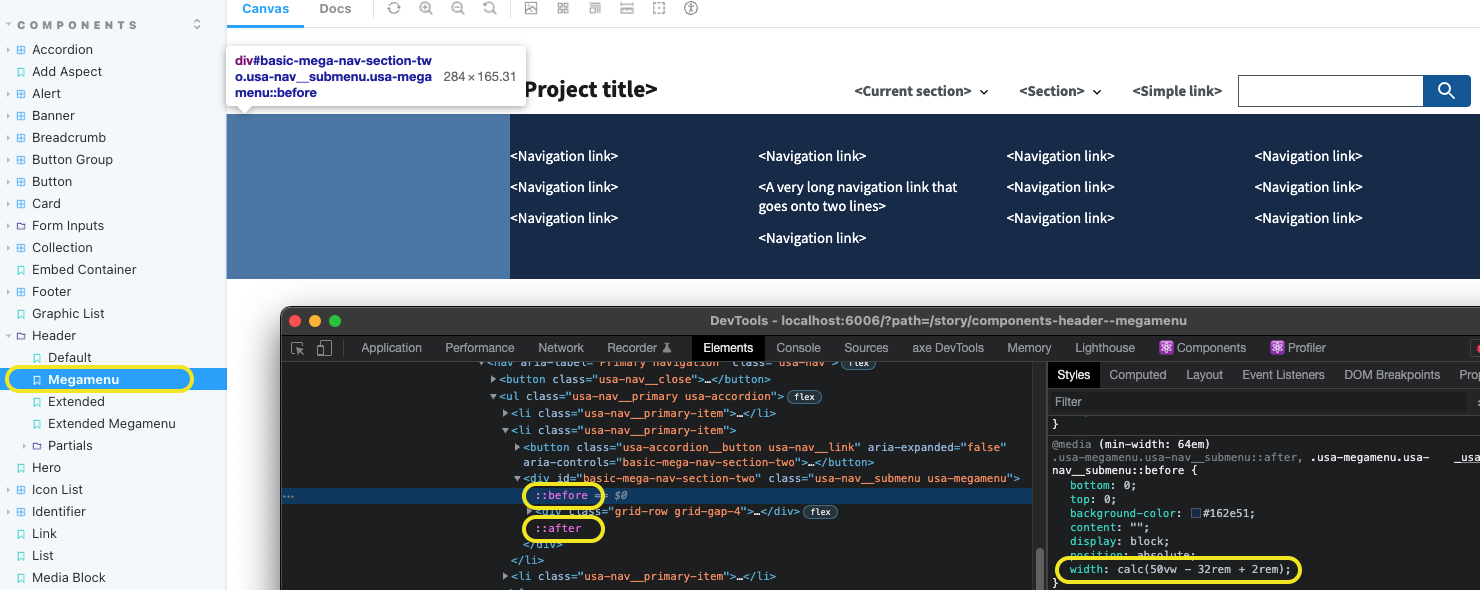Expand the usa-nav__close button node
Viewport: 1480px width, 590px height.
(x=494, y=380)
